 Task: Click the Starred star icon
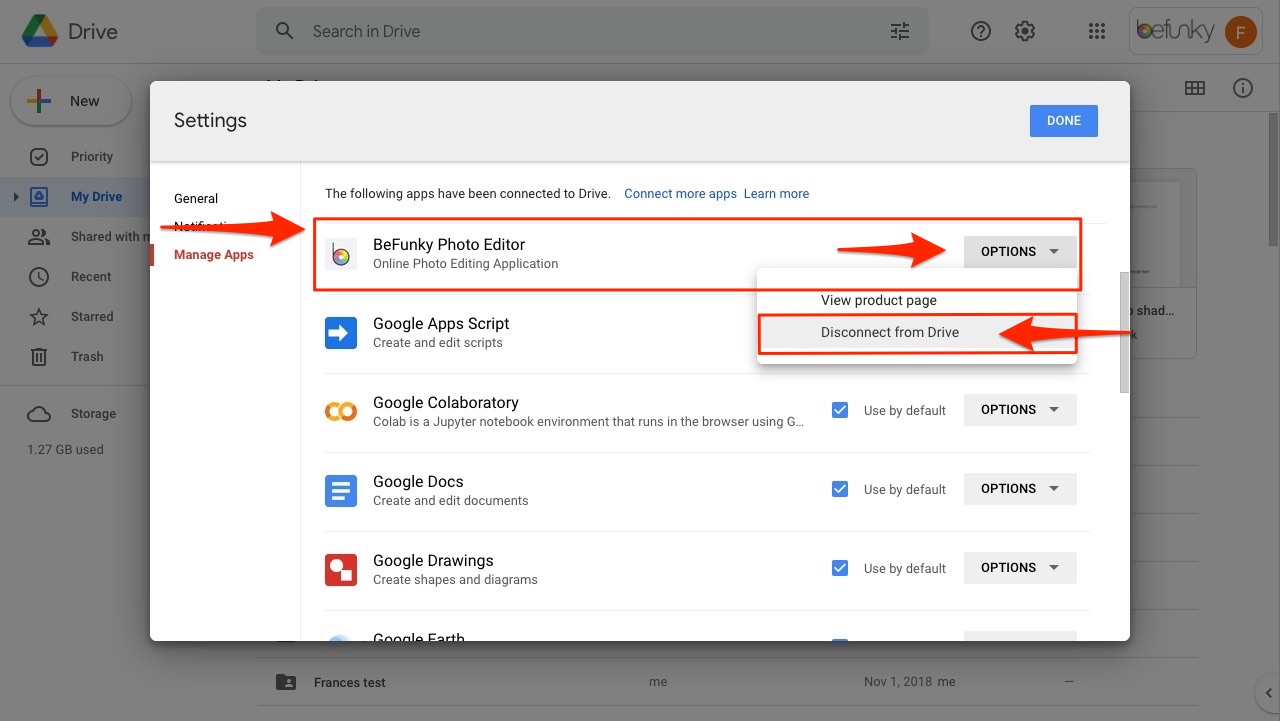(39, 317)
